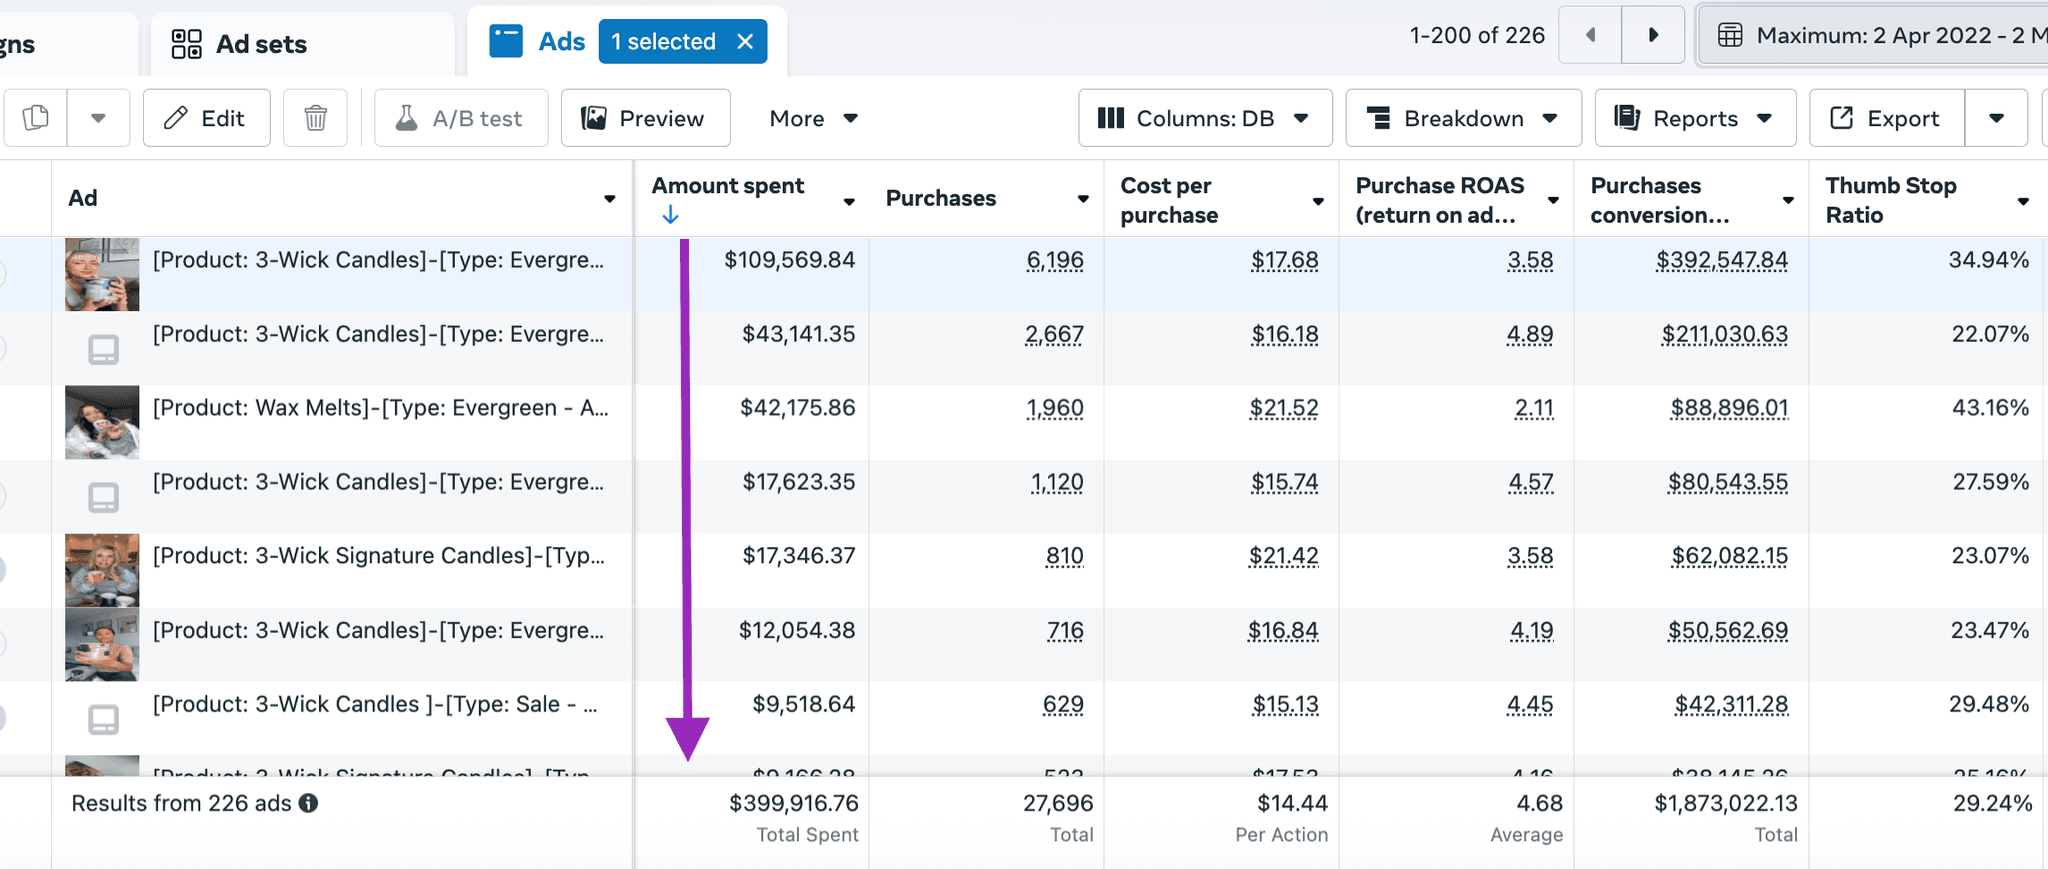Open the Purchase ROAS column menu arrow

[1553, 200]
